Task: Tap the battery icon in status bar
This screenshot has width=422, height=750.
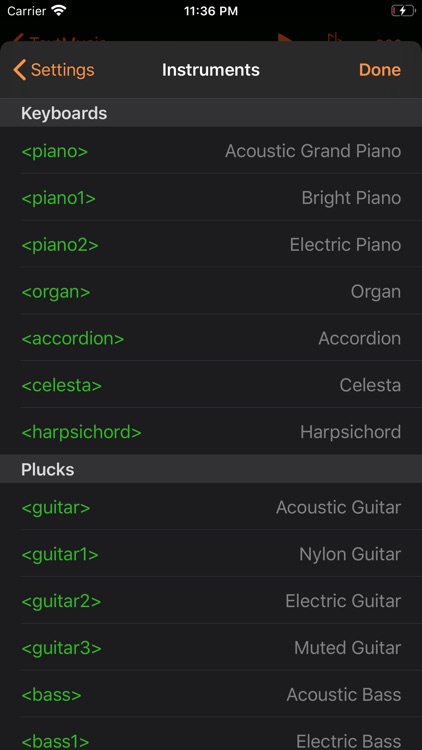Action: pos(402,11)
